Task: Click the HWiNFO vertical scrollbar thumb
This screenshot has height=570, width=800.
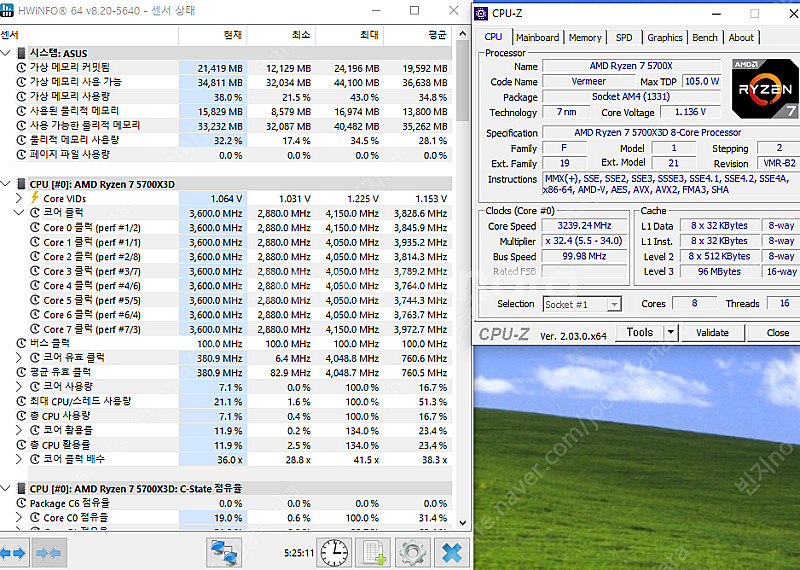Action: 462,81
